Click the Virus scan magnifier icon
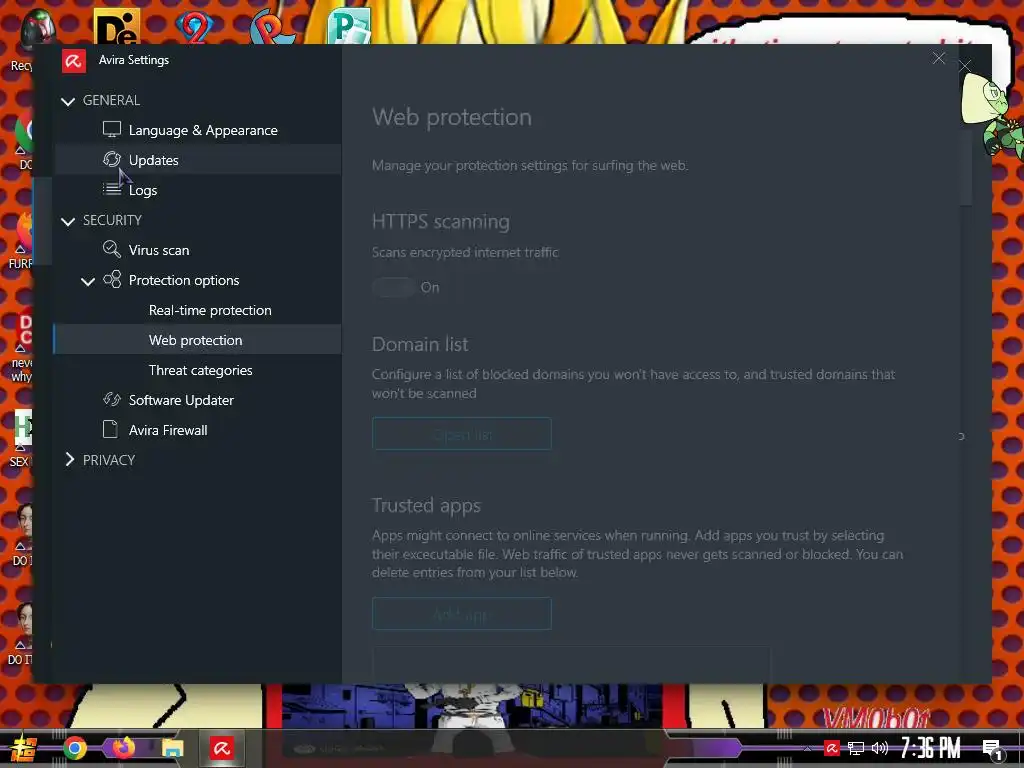 click(x=112, y=249)
